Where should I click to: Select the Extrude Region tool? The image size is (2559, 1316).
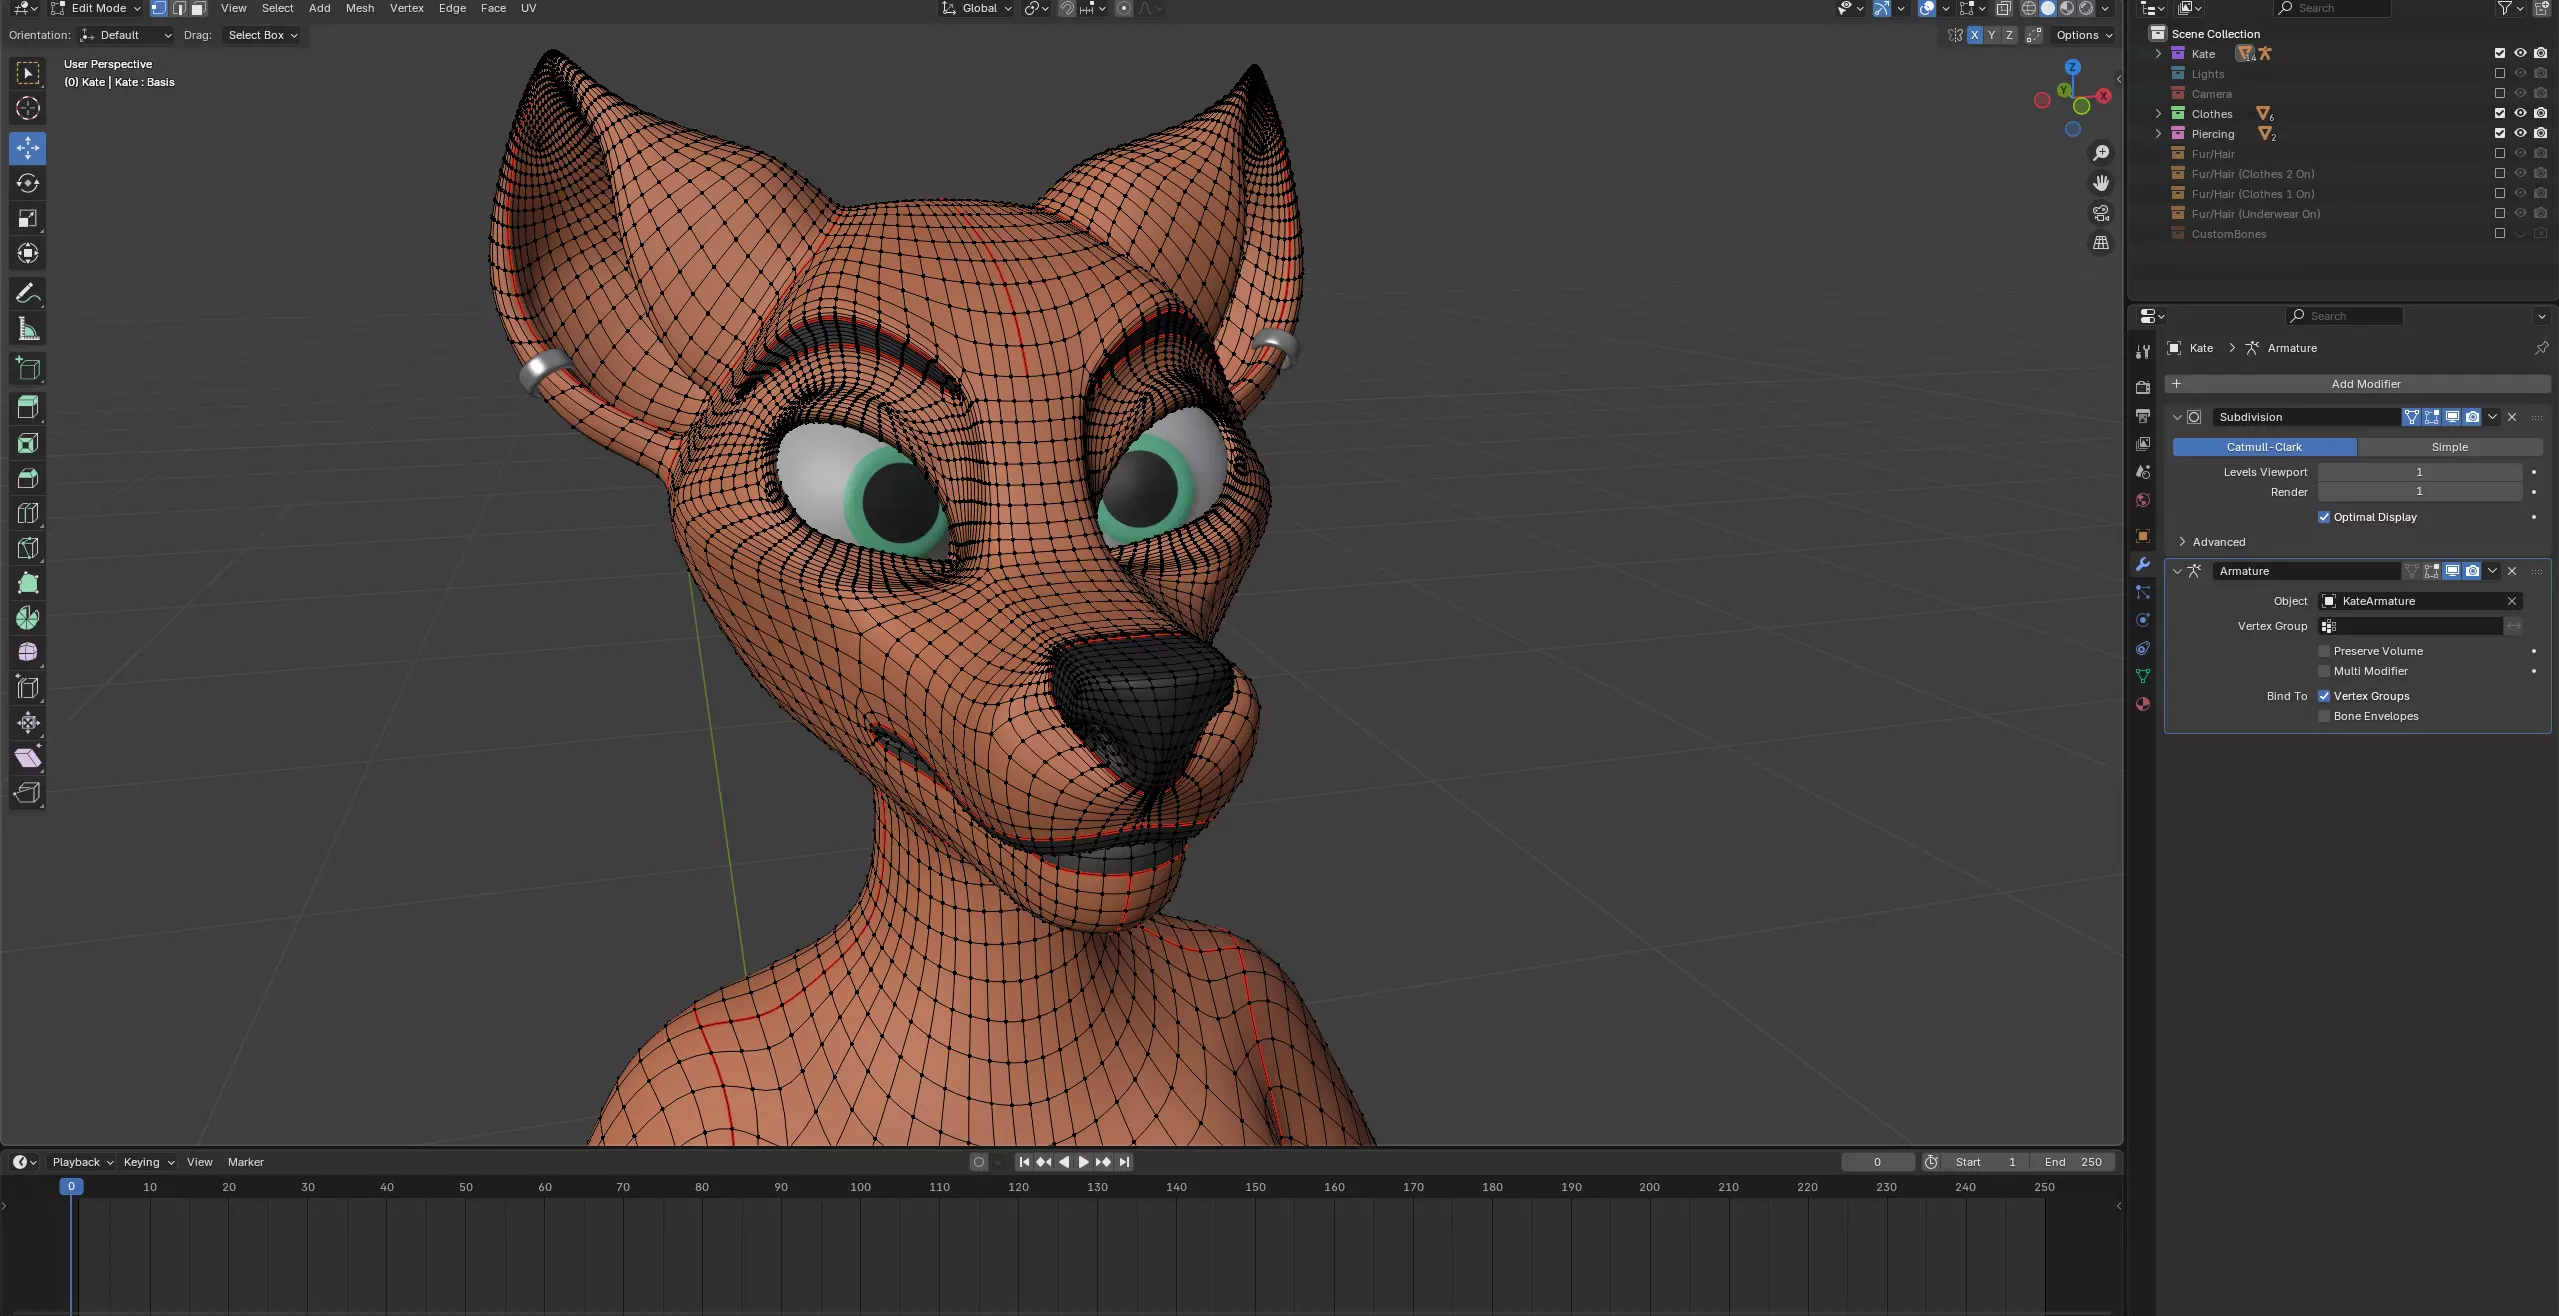click(x=28, y=408)
